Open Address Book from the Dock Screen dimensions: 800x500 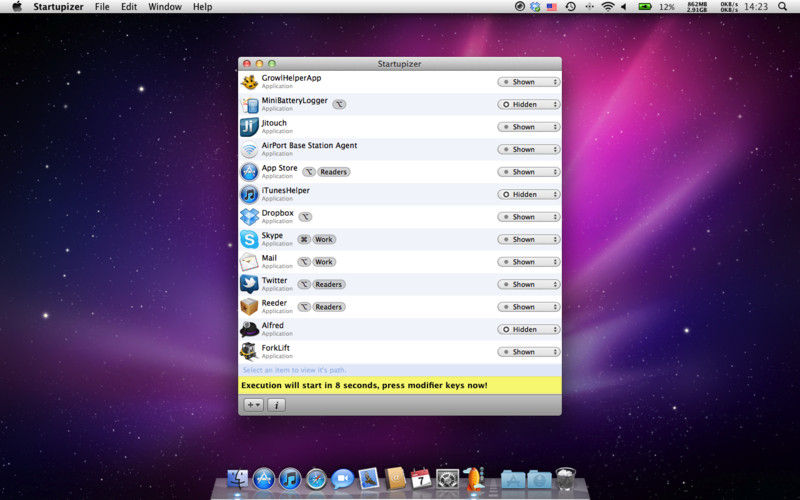395,479
